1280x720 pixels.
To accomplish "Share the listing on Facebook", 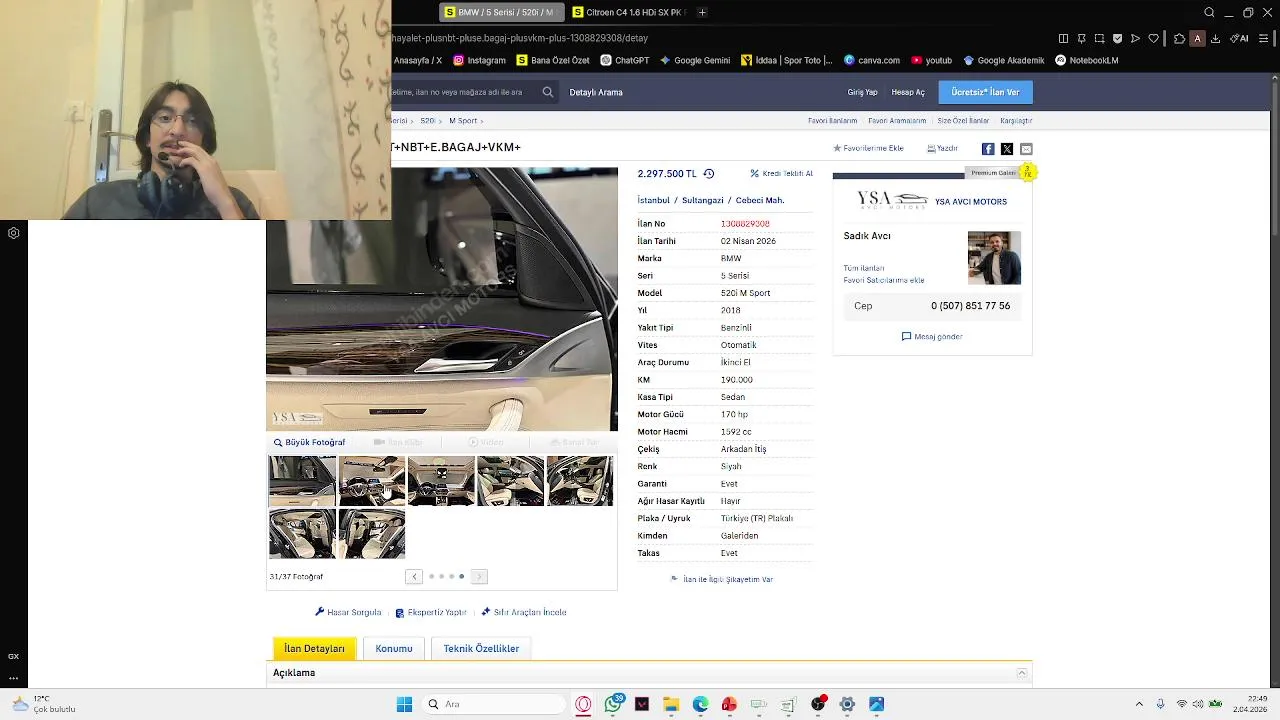I will click(988, 149).
